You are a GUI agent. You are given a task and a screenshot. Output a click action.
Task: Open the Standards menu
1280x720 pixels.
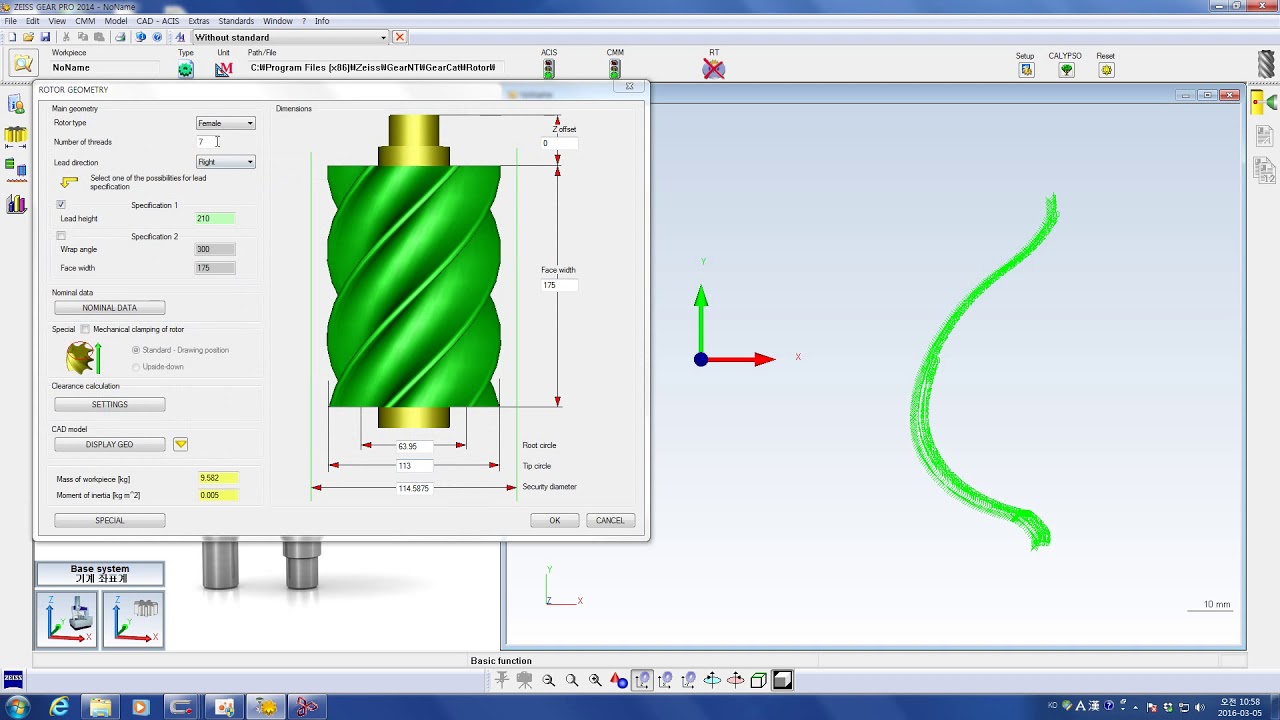pos(236,21)
